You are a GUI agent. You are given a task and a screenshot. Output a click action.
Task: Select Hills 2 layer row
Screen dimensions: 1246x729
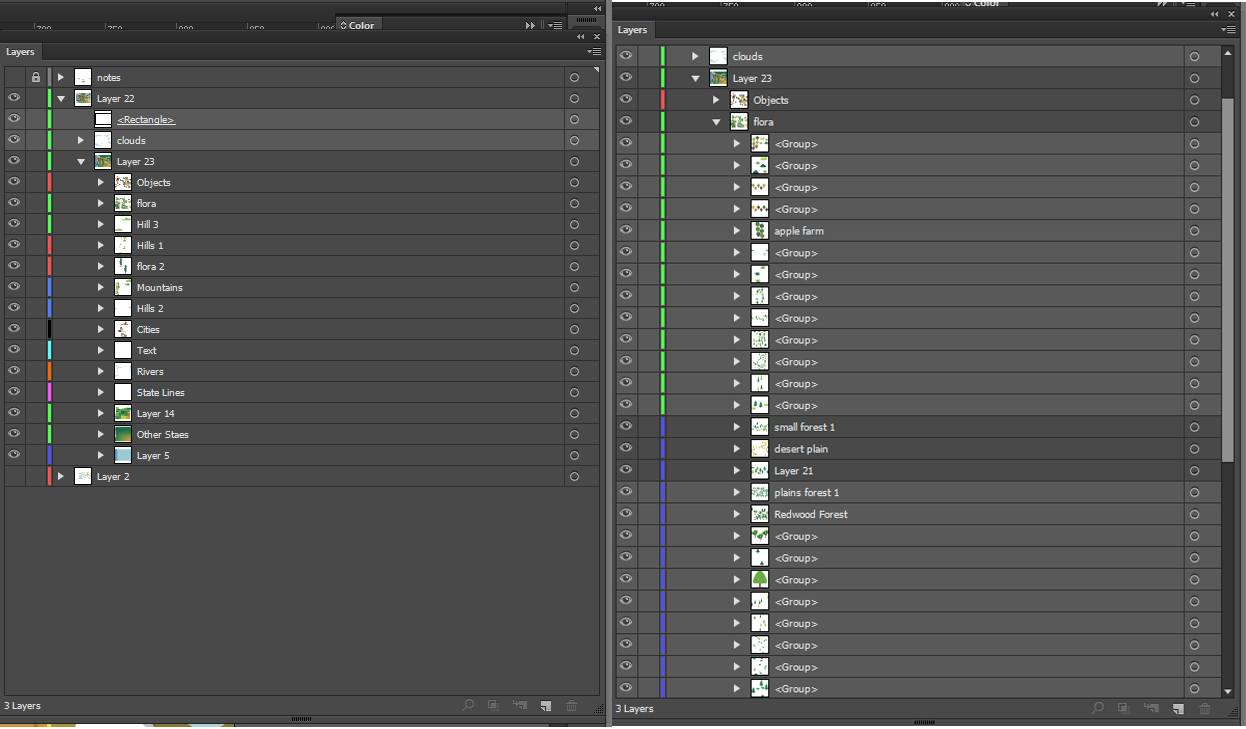point(301,308)
